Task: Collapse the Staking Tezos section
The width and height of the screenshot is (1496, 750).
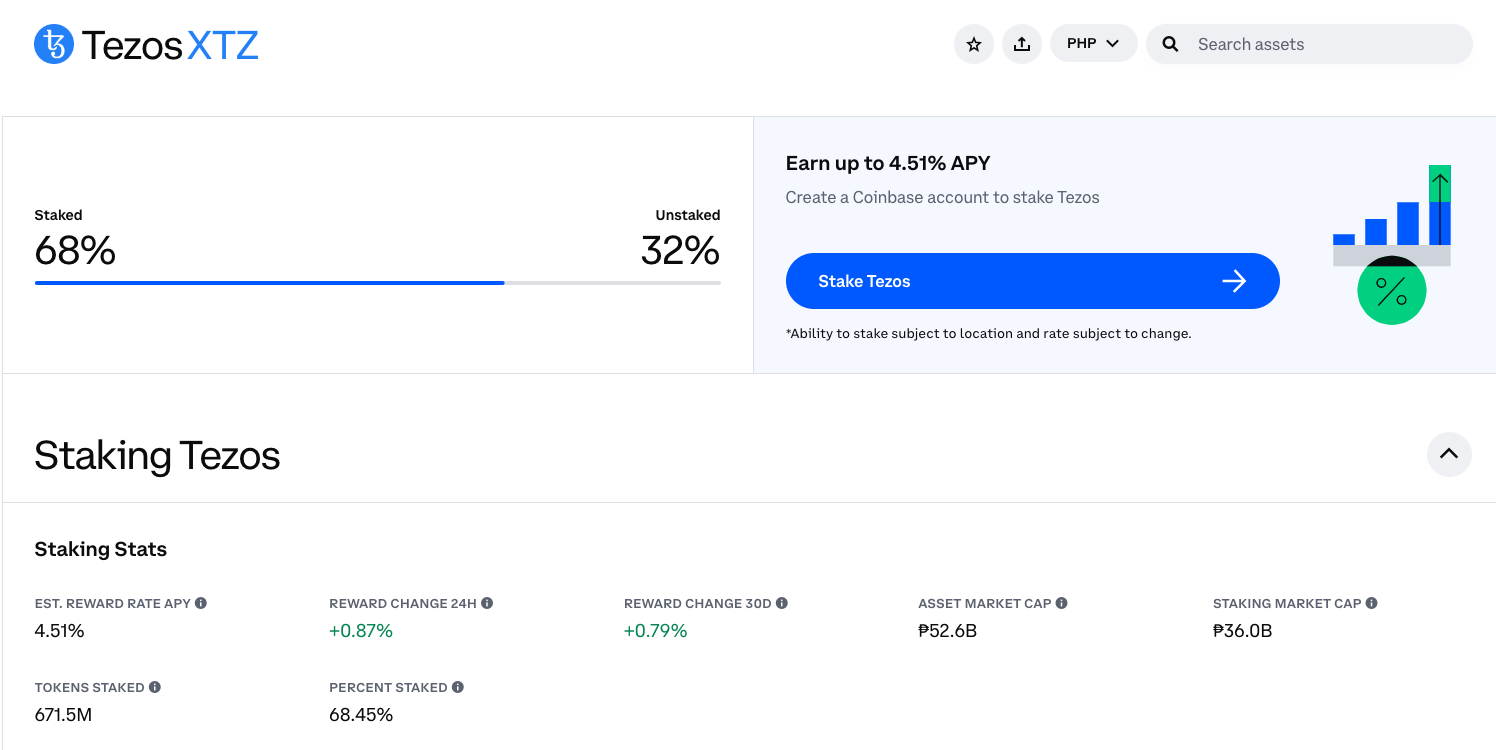Action: [1448, 454]
